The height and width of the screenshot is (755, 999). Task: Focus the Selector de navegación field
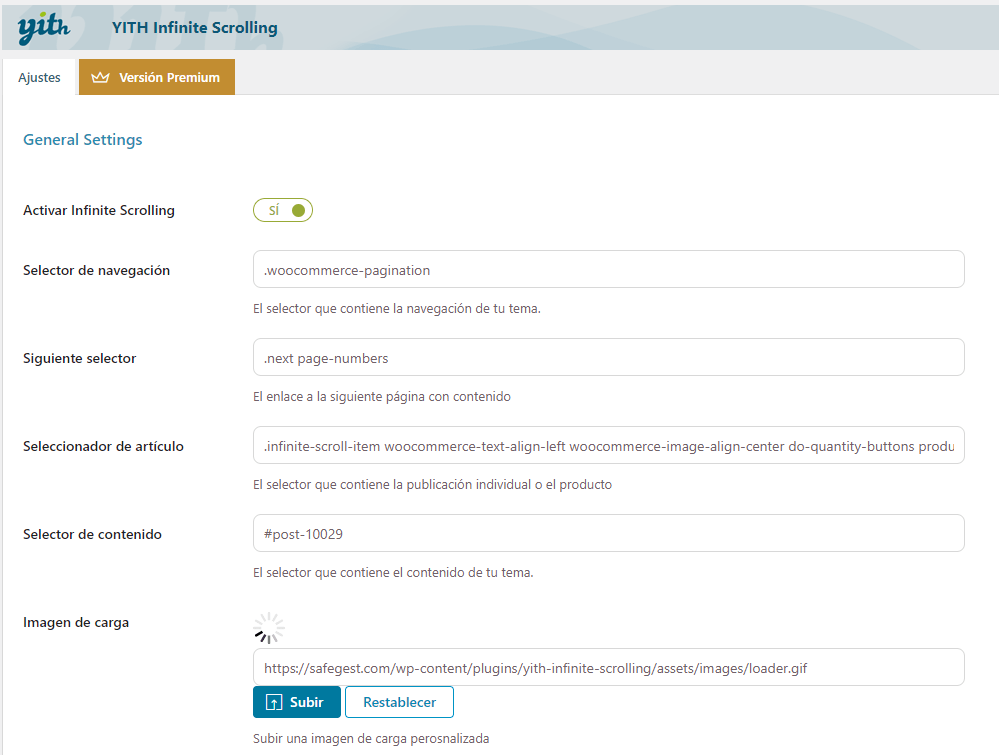point(608,269)
